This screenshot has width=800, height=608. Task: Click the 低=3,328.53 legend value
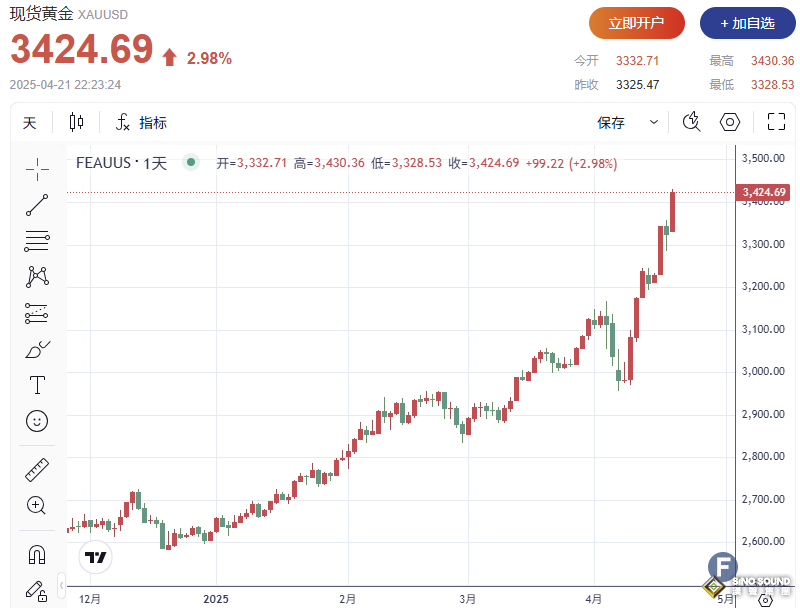tap(407, 163)
